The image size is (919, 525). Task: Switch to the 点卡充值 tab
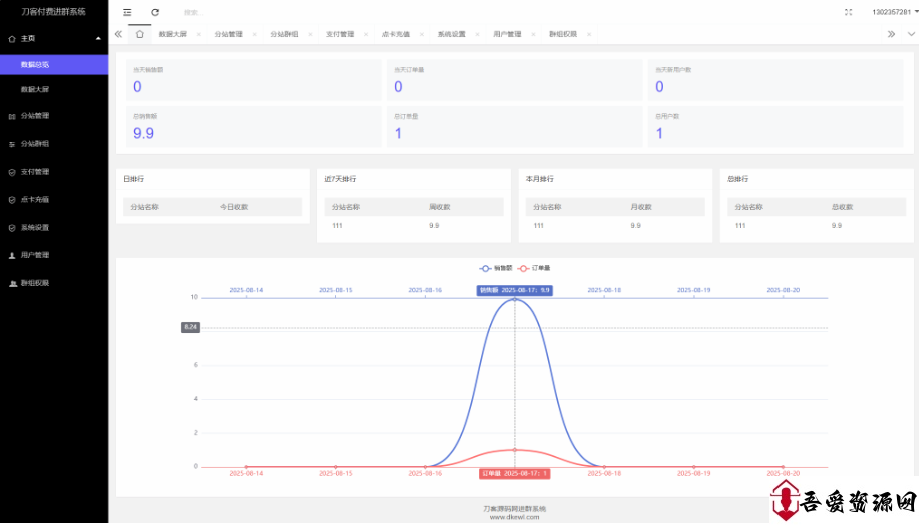[396, 35]
